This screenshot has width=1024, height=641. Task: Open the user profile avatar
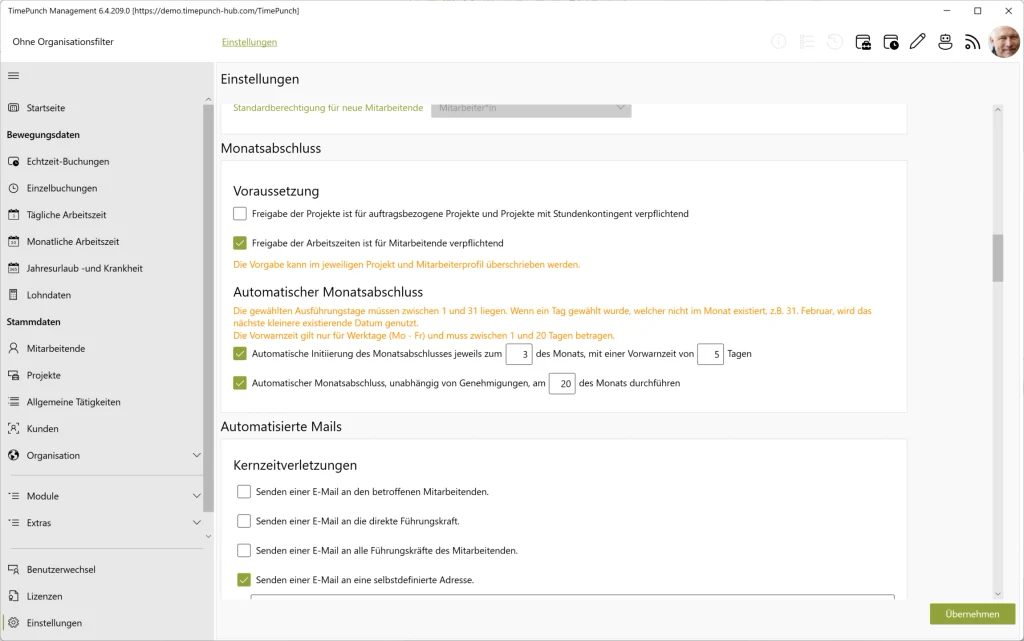pyautogui.click(x=1004, y=42)
